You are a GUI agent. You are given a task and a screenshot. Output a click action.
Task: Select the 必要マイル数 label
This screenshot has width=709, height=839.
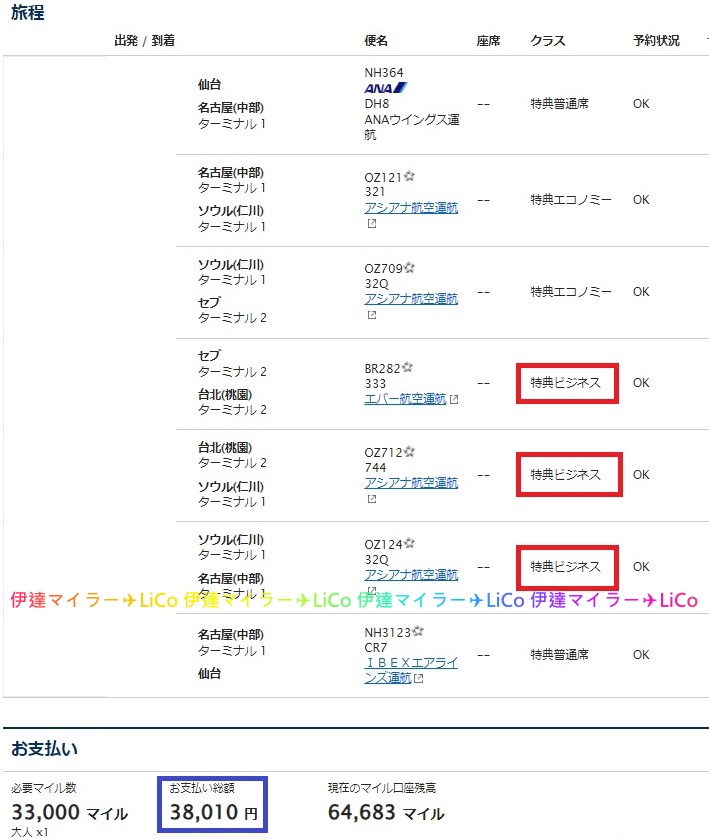pyautogui.click(x=44, y=788)
